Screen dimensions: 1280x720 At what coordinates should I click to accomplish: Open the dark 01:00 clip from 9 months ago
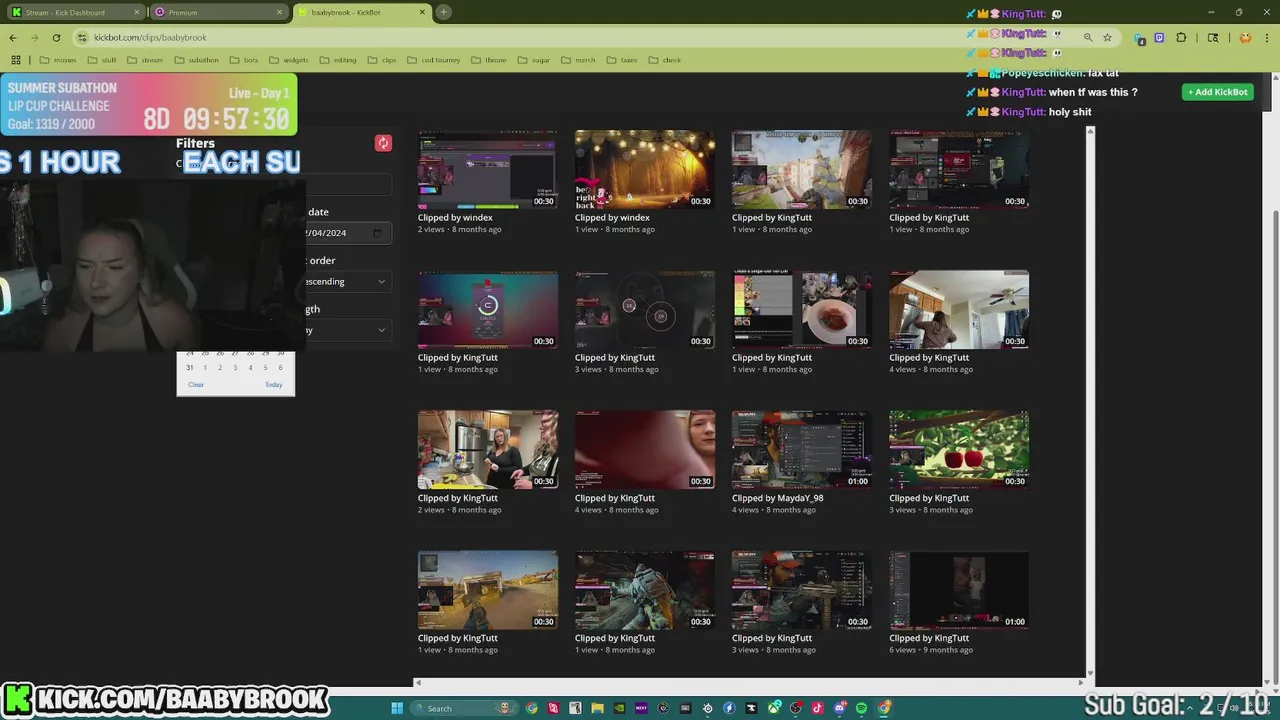[x=959, y=590]
